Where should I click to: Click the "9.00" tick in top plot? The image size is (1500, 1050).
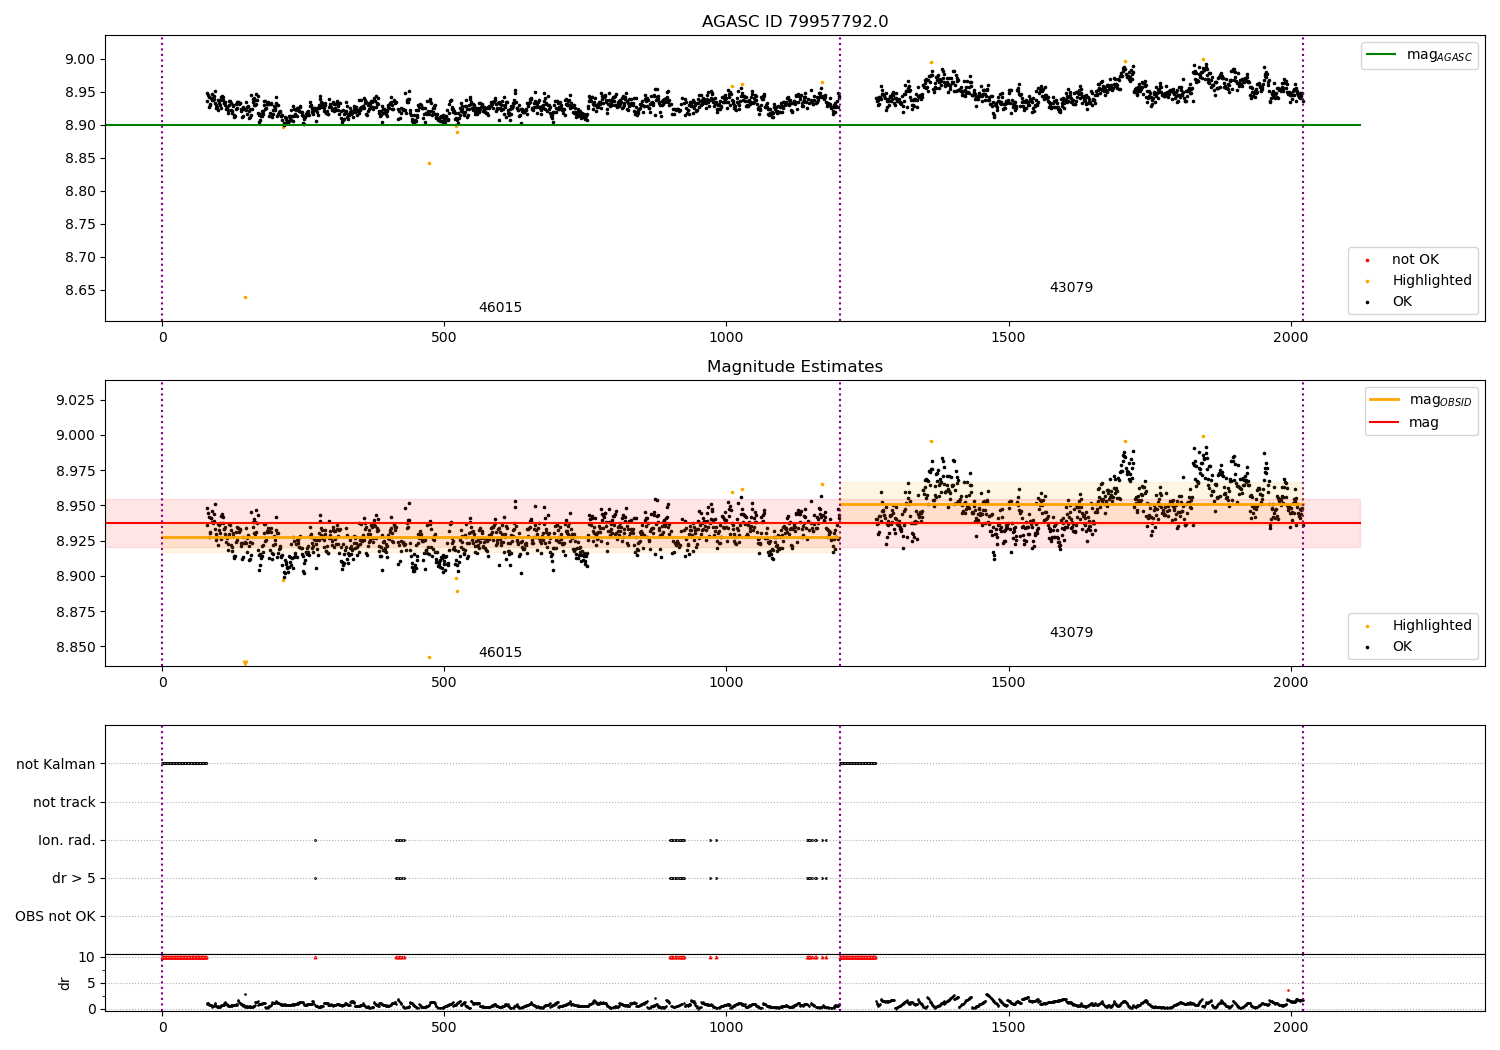point(79,60)
